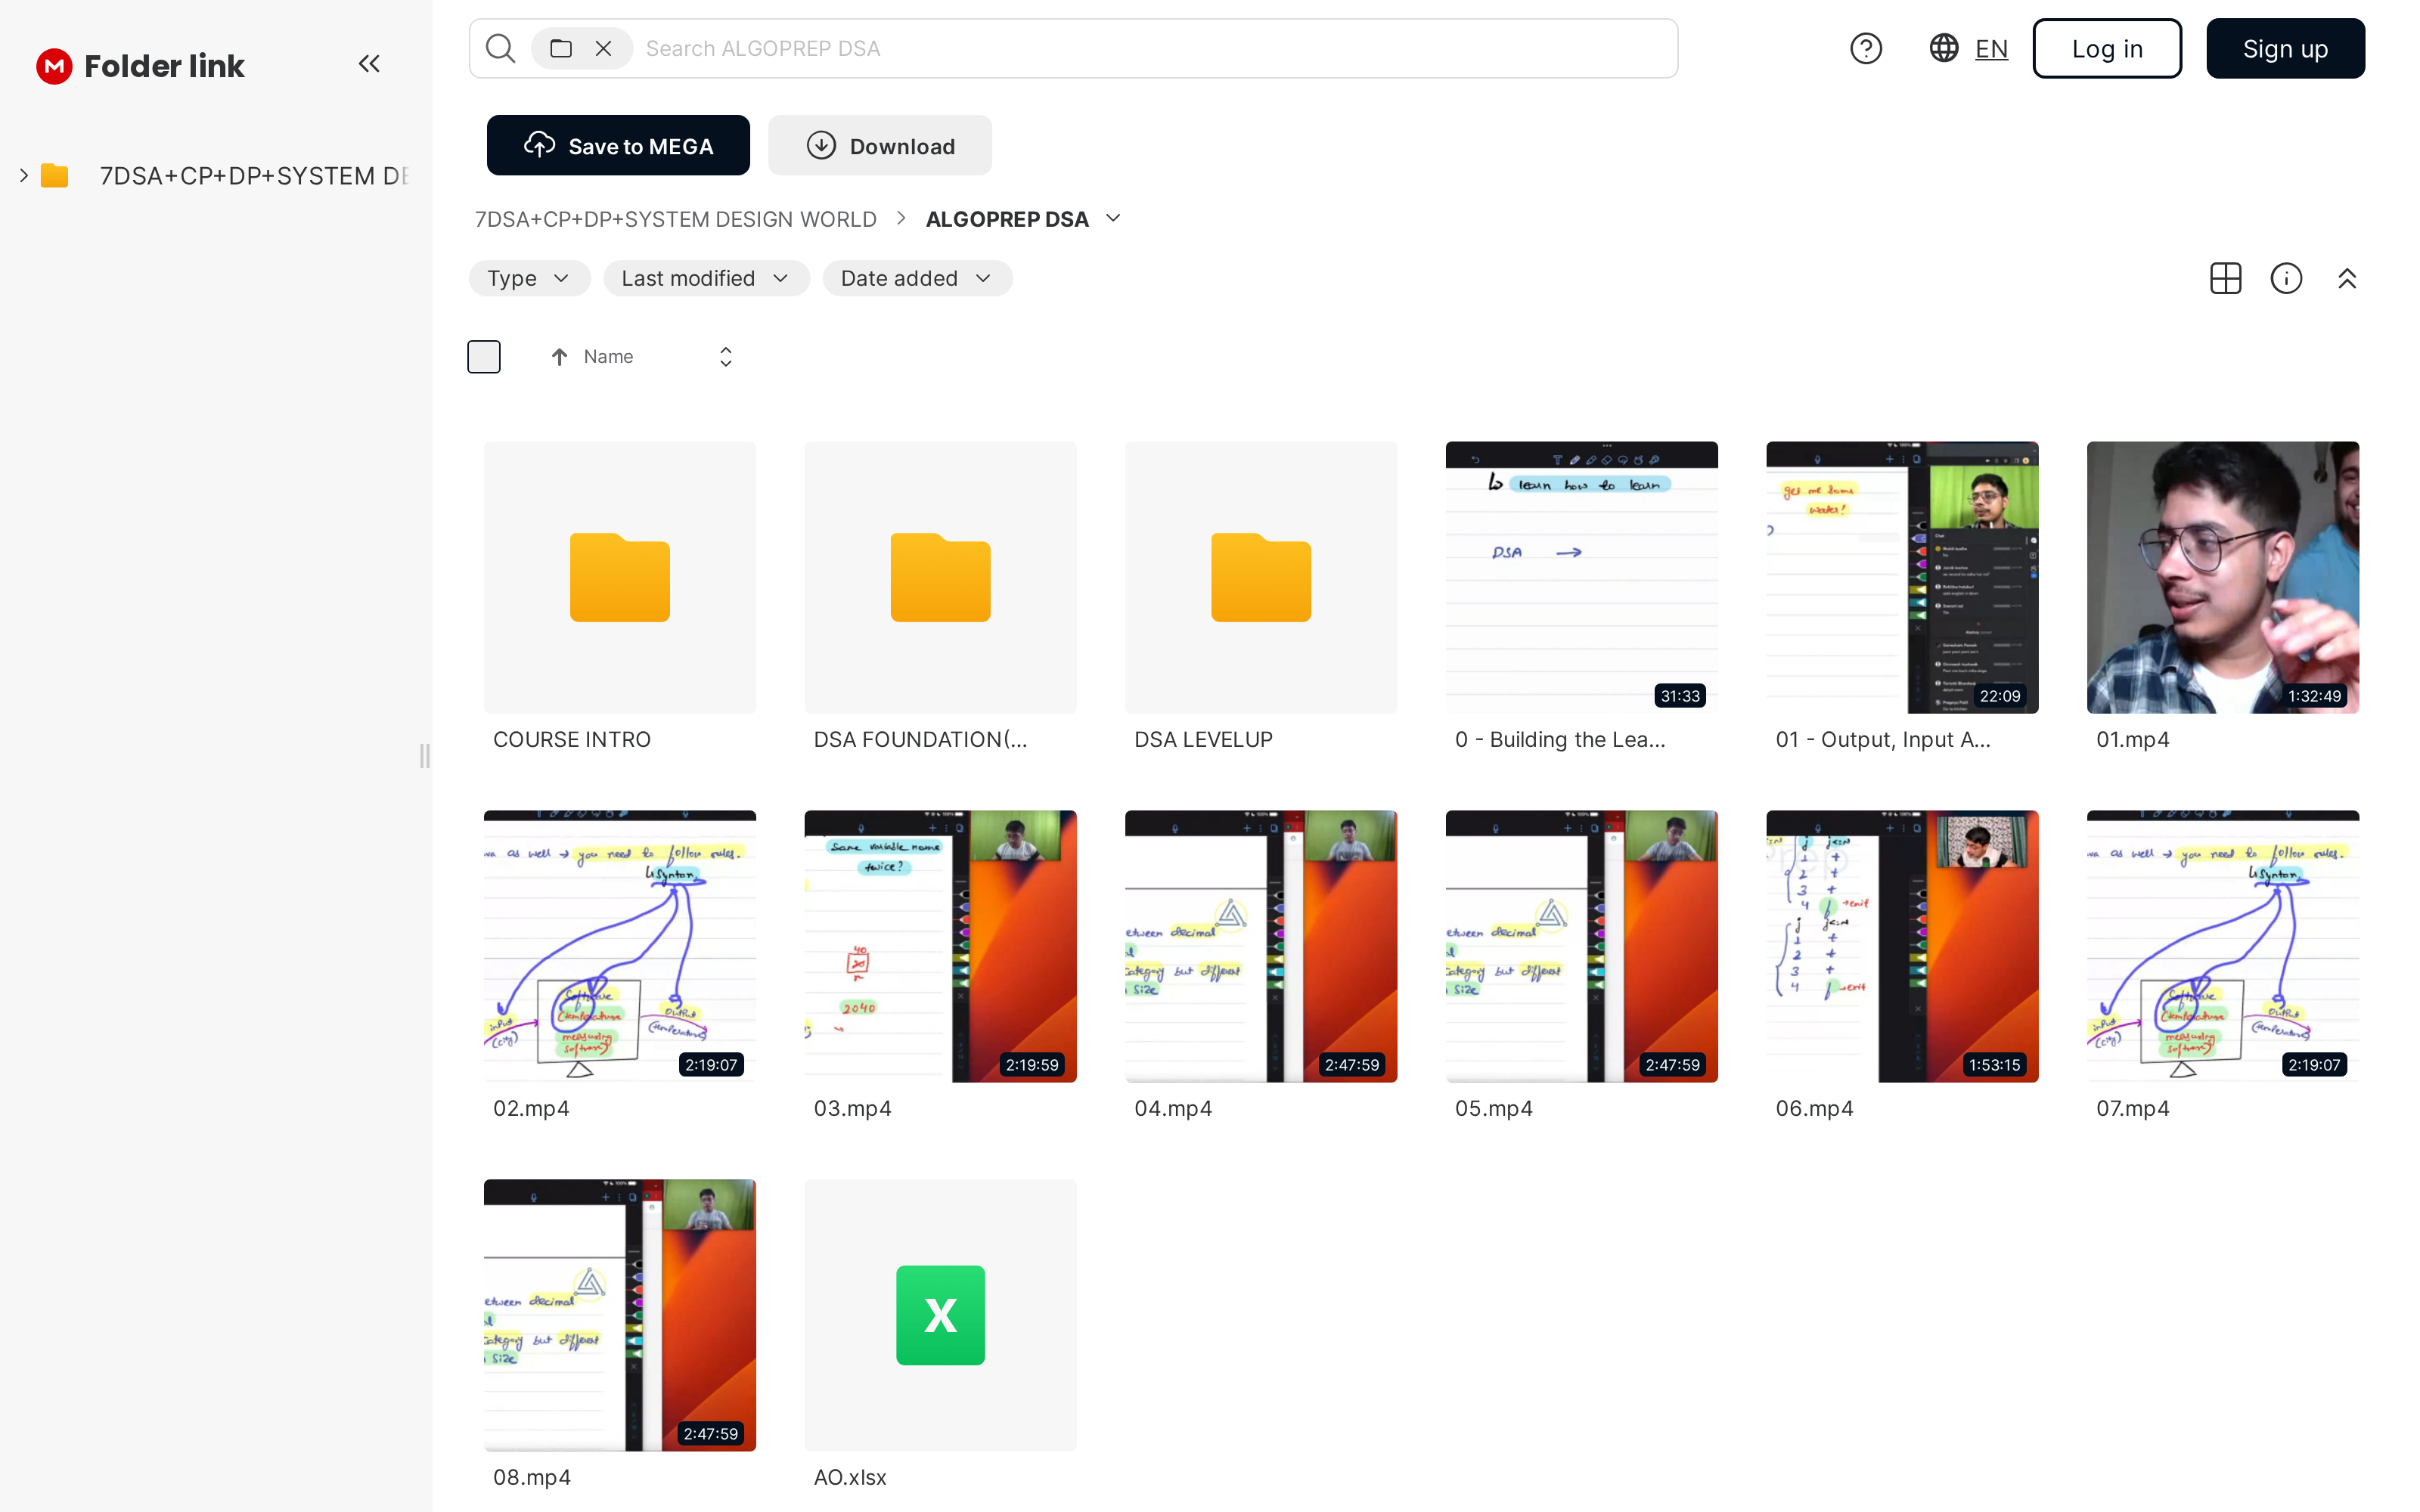Click the DSA LEVELUP folder name
The image size is (2420, 1512).
(x=1203, y=739)
